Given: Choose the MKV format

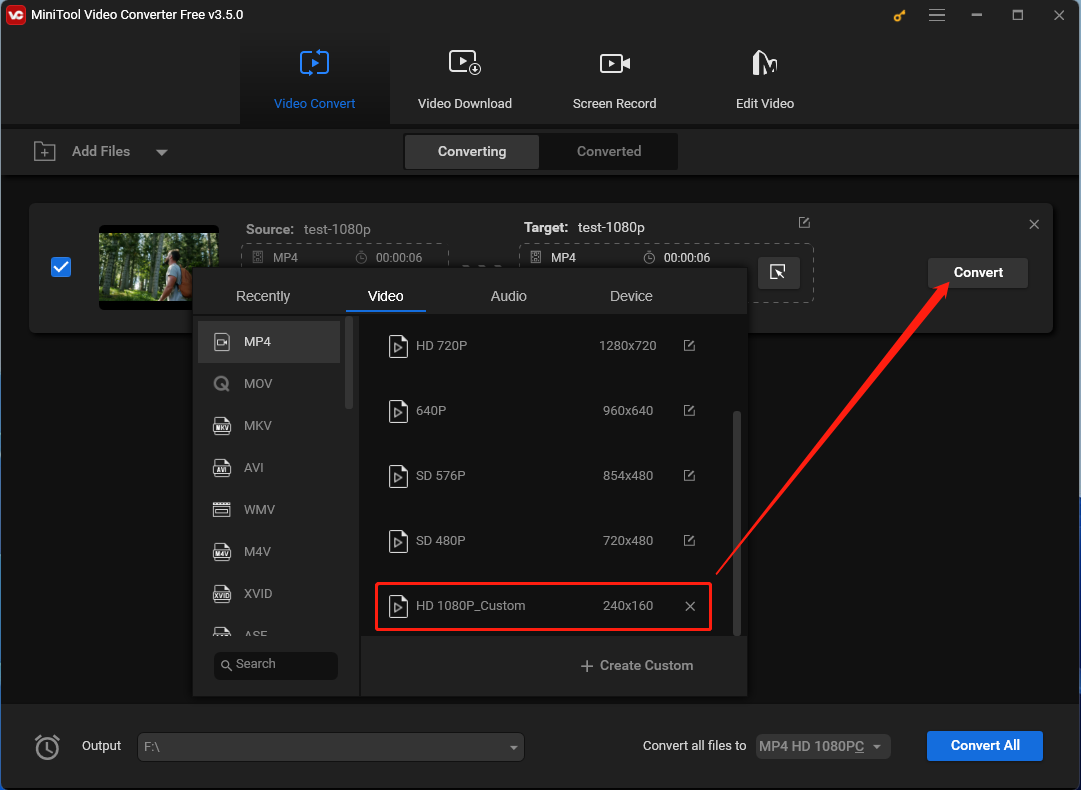Looking at the screenshot, I should [269, 426].
